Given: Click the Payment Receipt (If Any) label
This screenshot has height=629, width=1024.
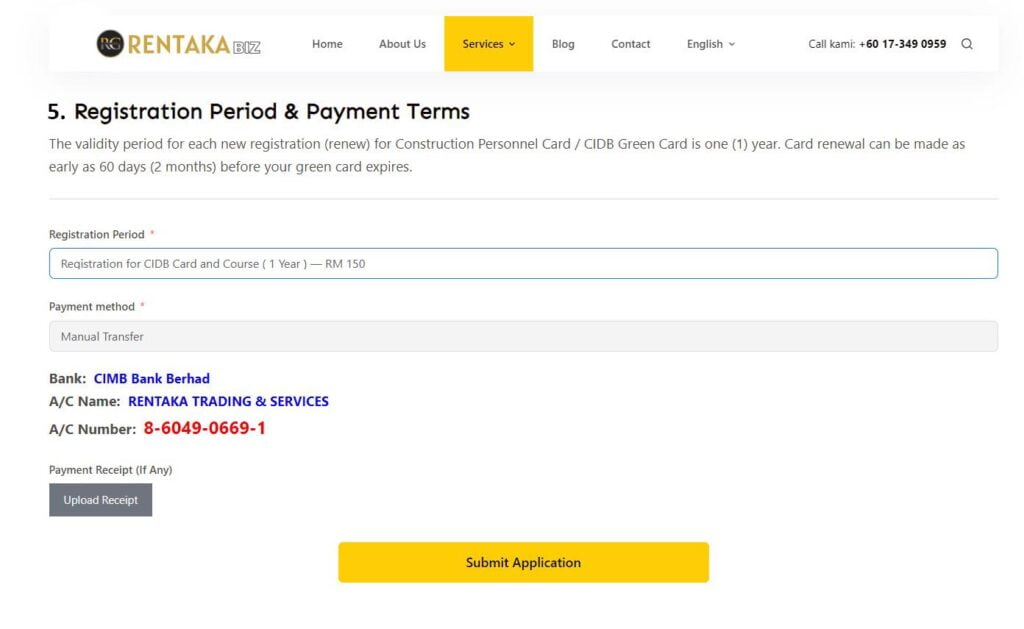Looking at the screenshot, I should 110,469.
